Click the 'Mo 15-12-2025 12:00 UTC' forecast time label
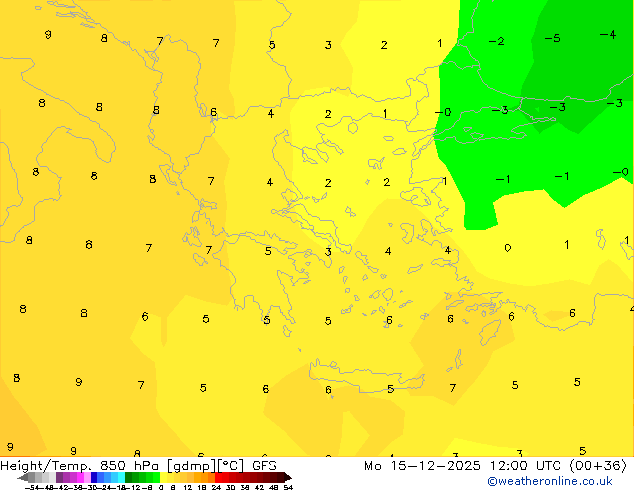 (x=465, y=465)
